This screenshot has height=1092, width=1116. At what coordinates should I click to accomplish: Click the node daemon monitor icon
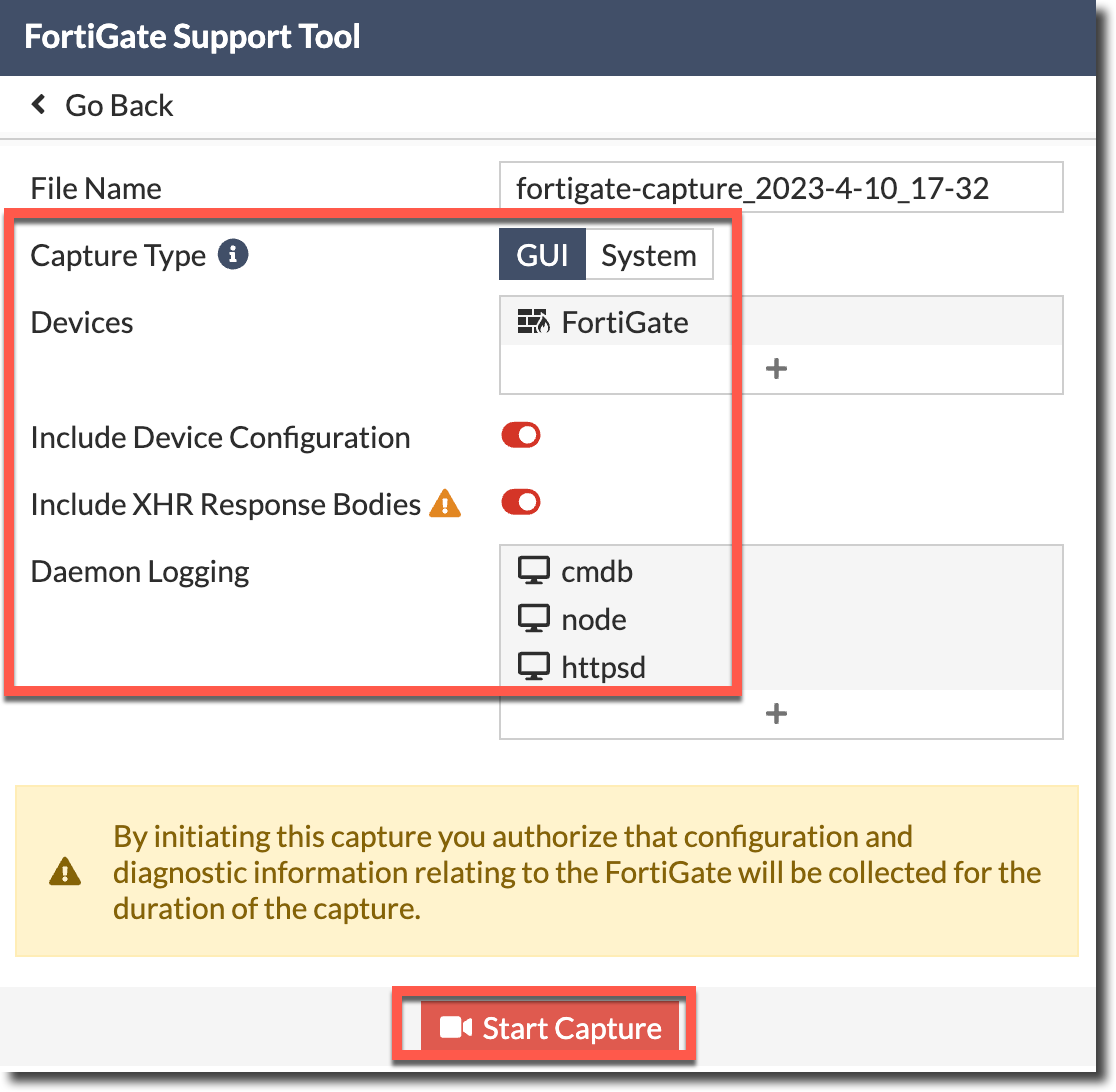(x=534, y=619)
